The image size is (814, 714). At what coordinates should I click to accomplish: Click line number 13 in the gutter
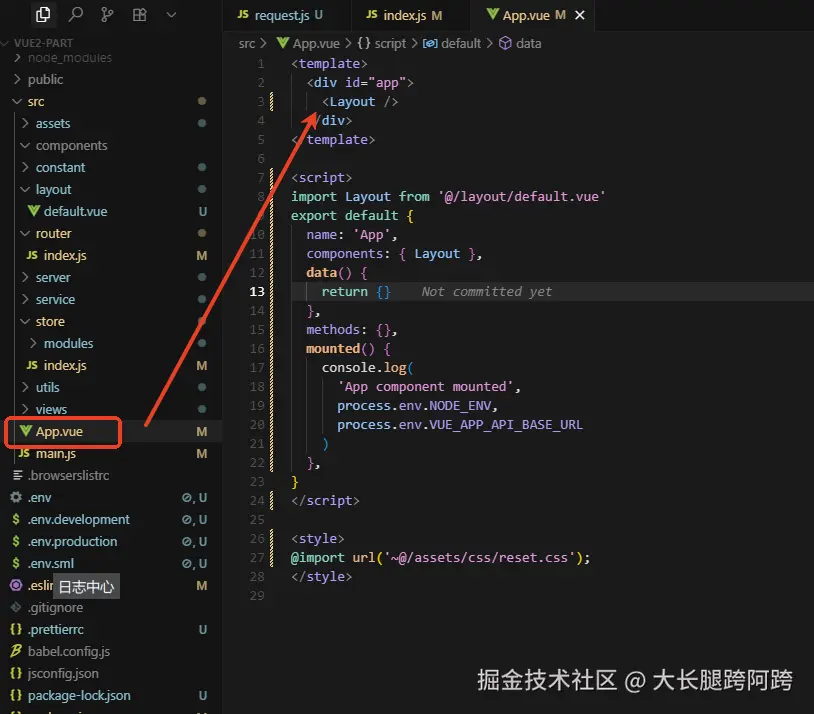tap(257, 291)
